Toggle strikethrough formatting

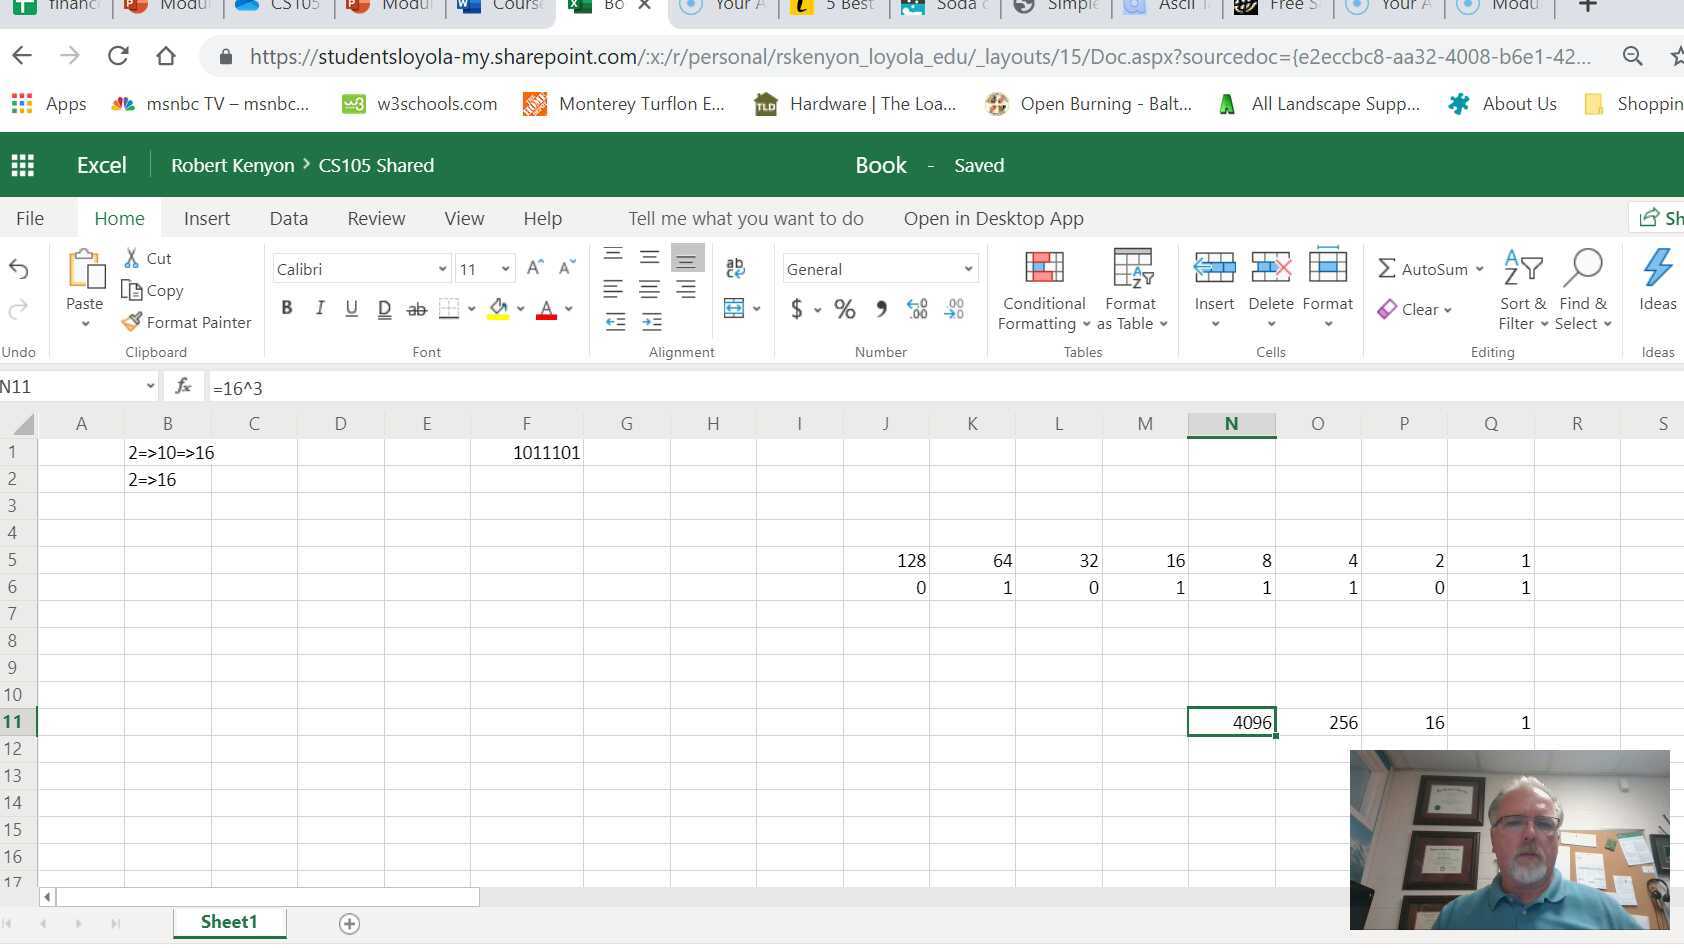pos(416,309)
